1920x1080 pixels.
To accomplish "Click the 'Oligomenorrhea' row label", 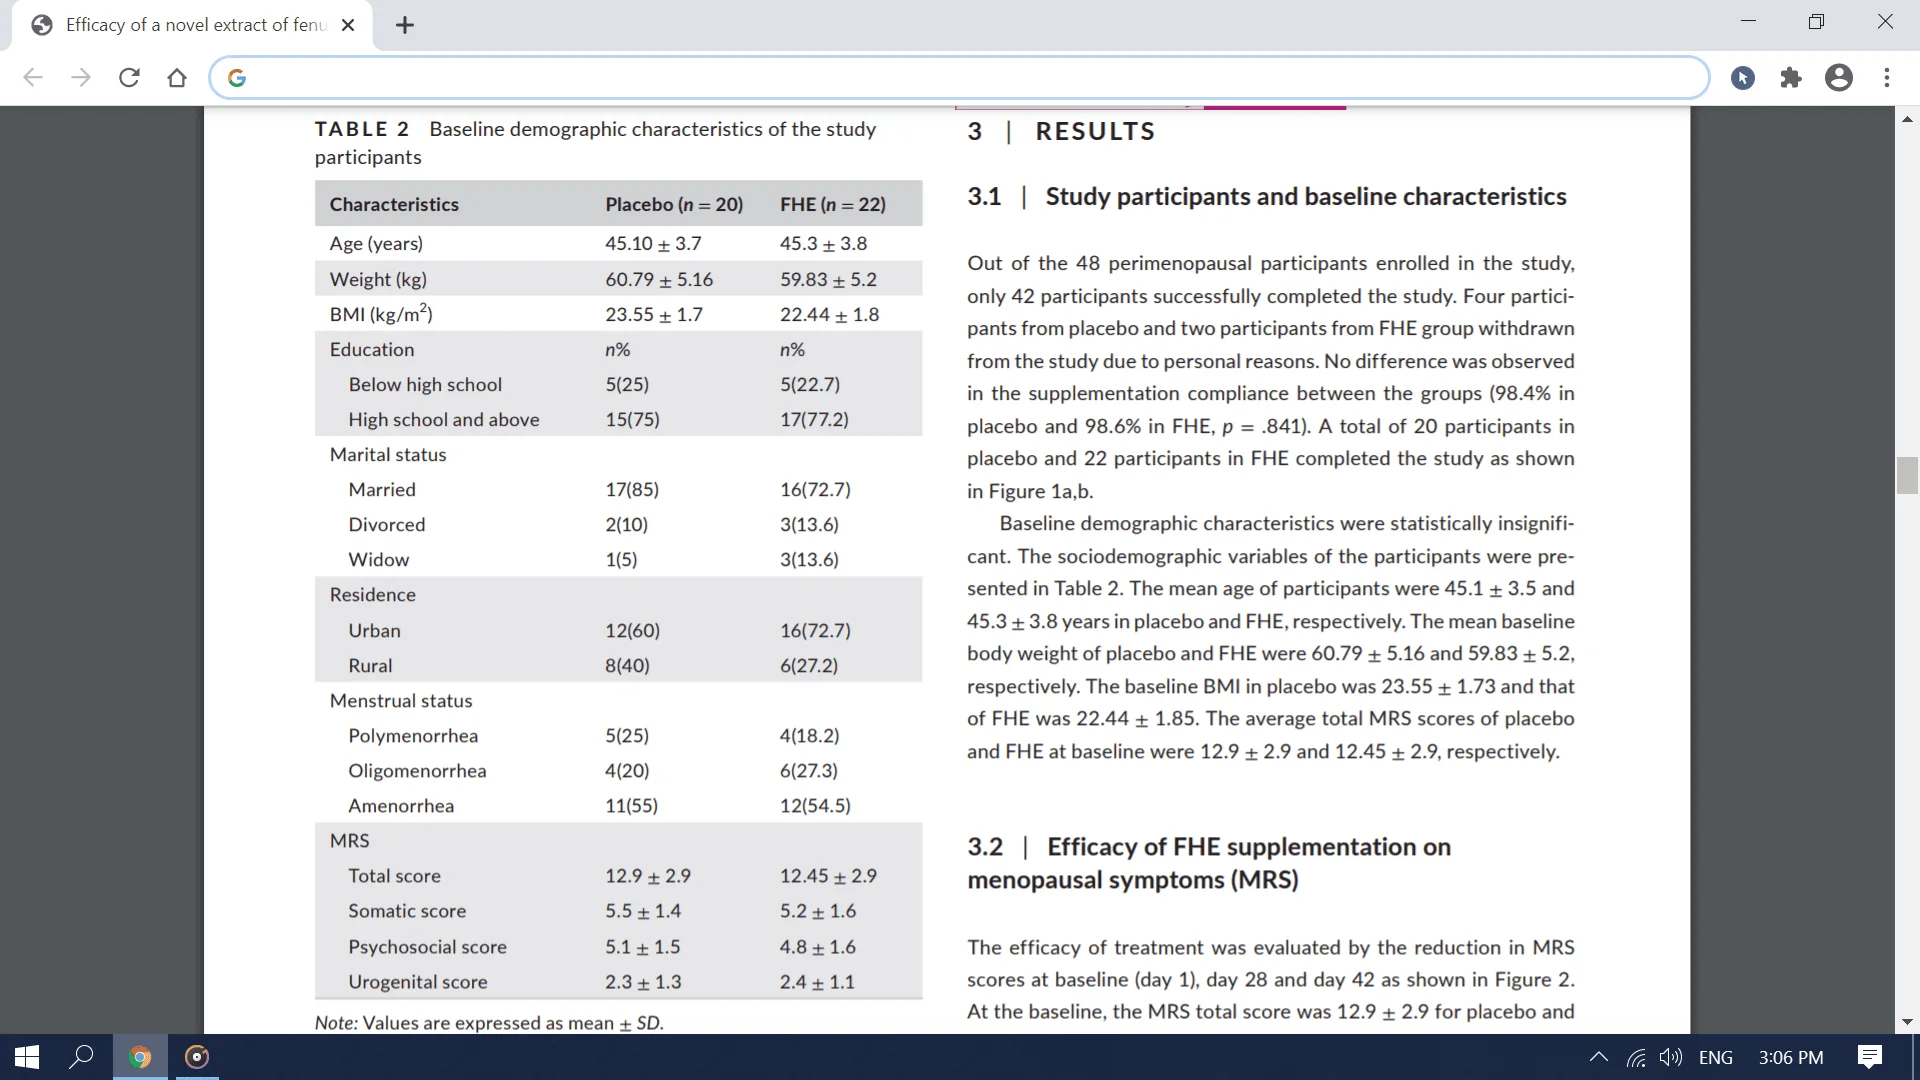I will tap(417, 770).
